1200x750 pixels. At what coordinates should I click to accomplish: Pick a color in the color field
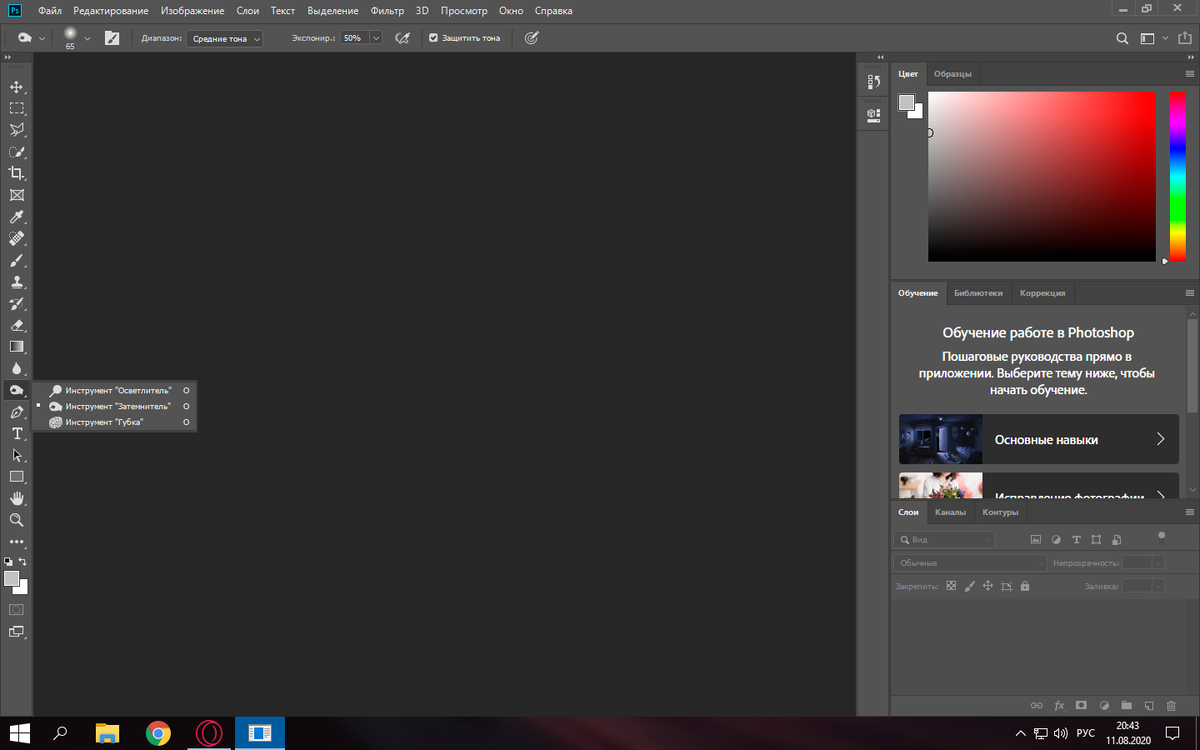1041,176
